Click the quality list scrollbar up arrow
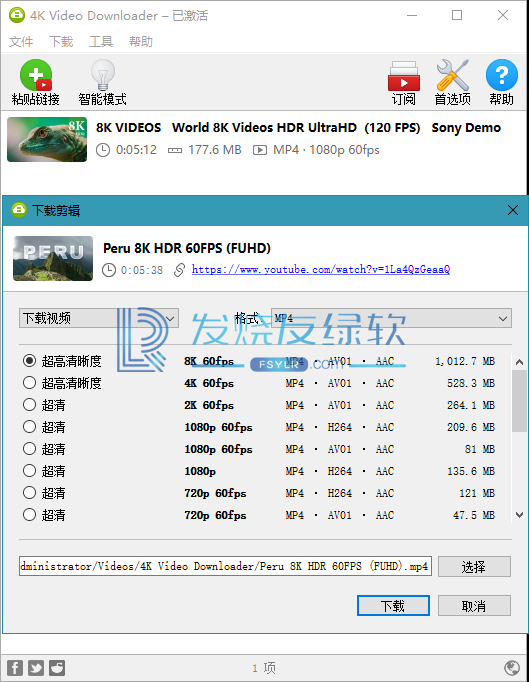The height and width of the screenshot is (682, 529). click(519, 362)
